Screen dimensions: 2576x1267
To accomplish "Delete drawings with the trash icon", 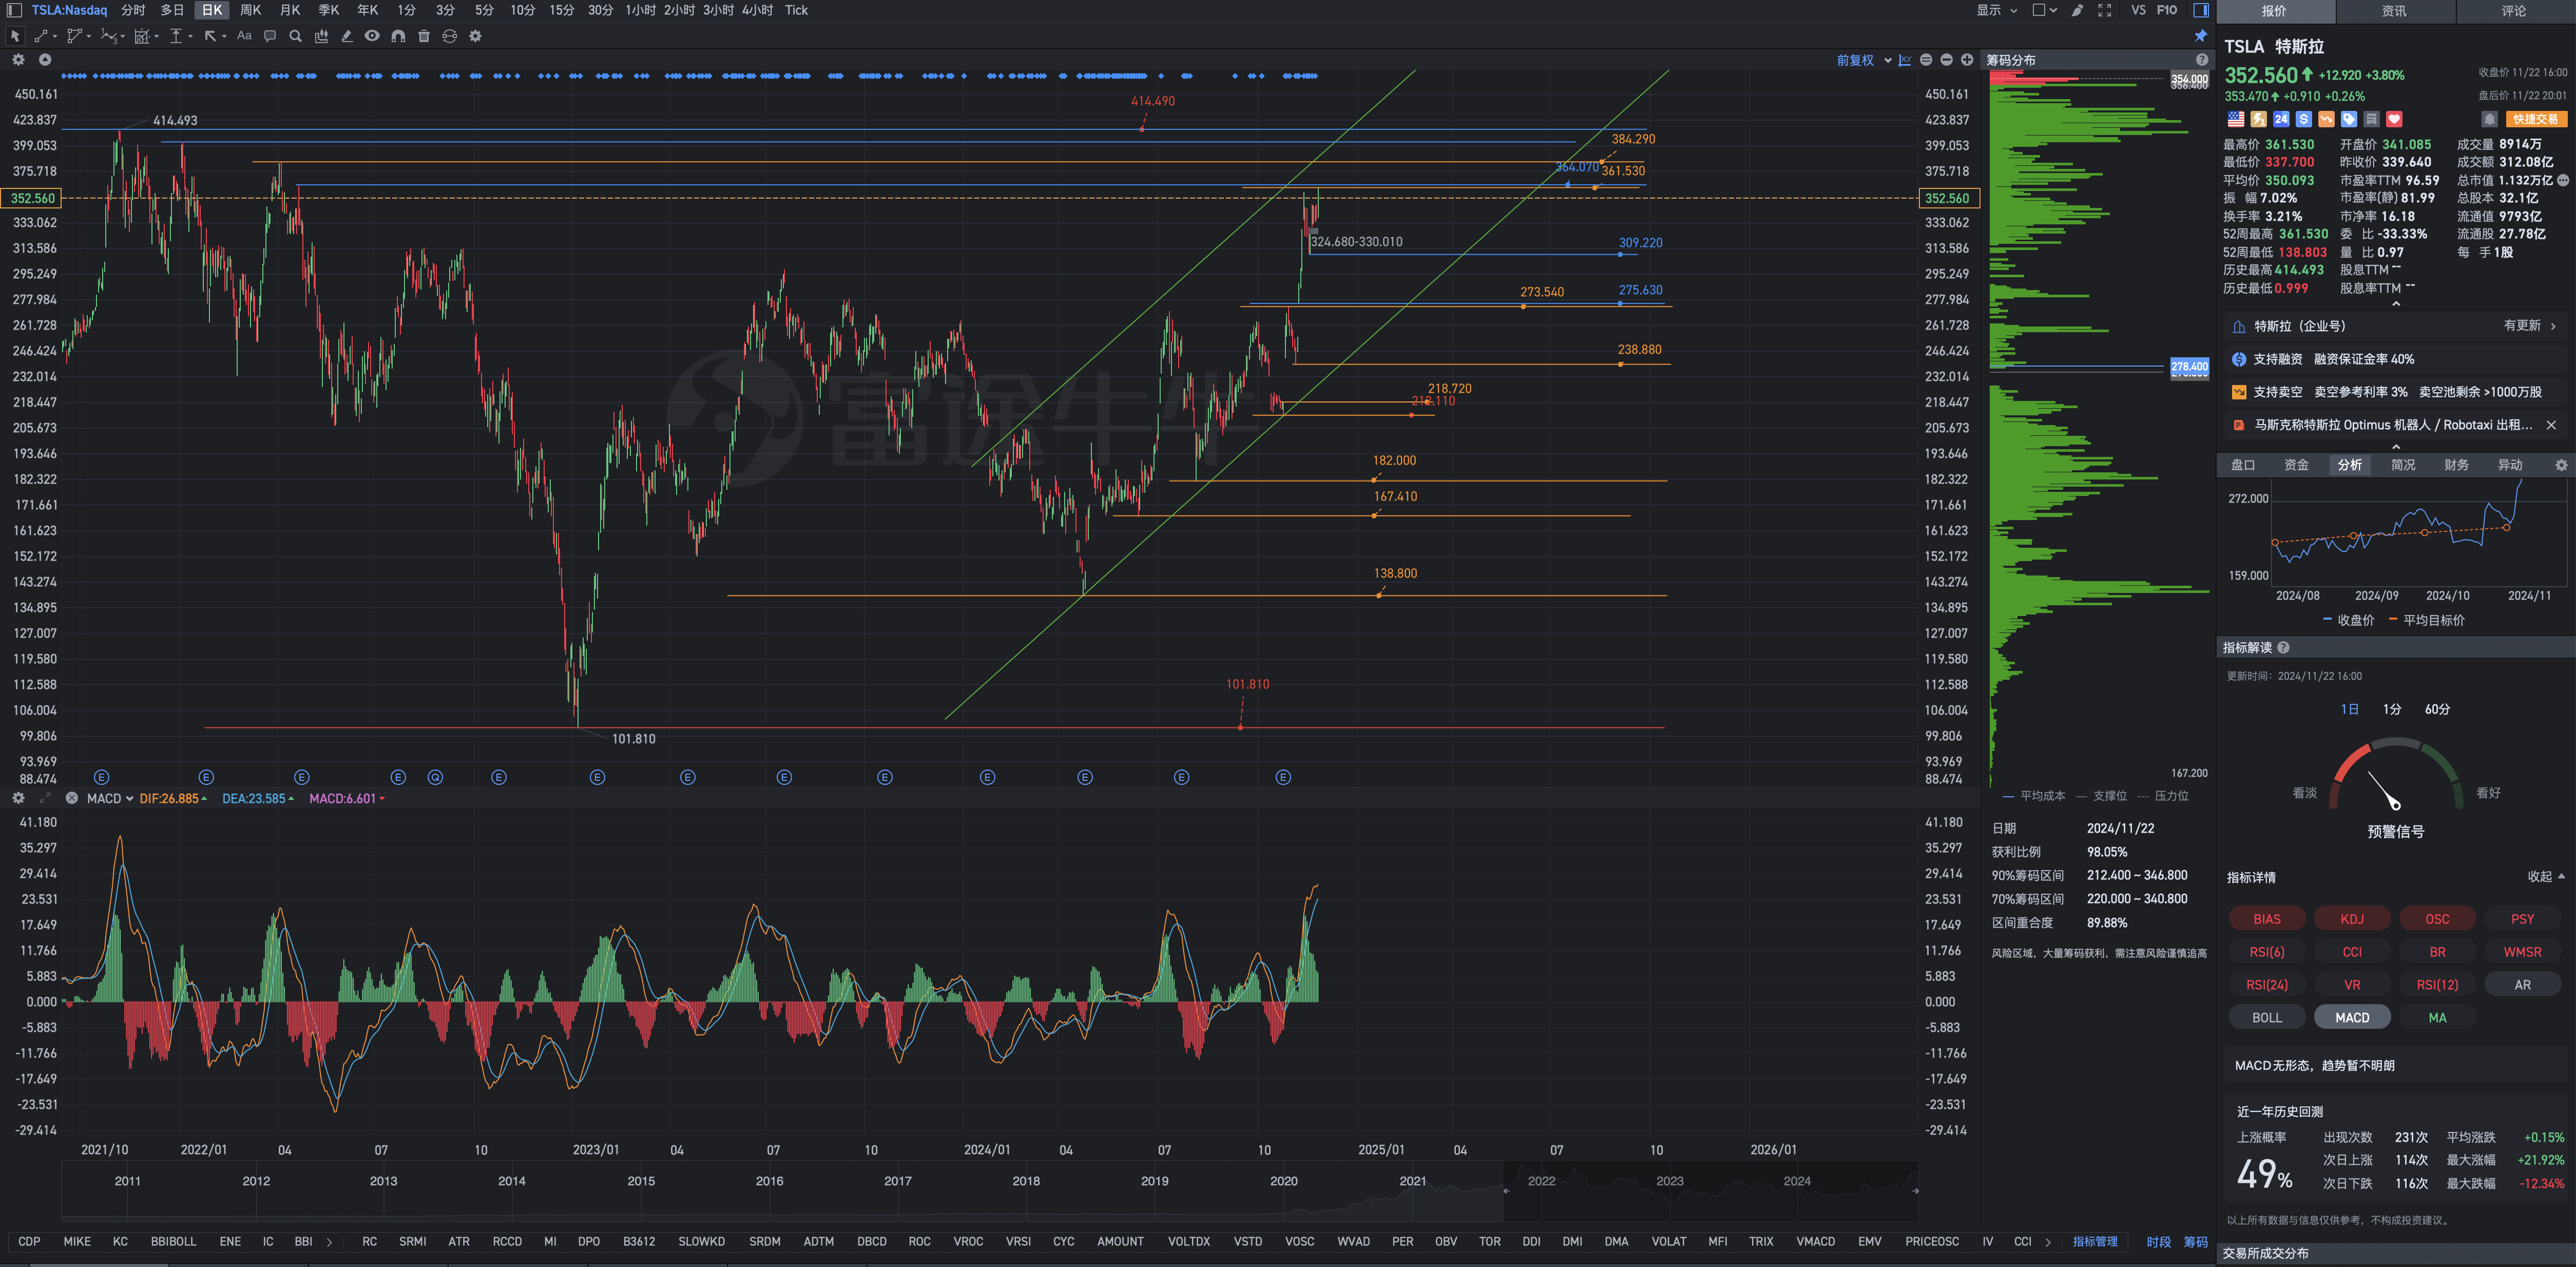I will [x=424, y=36].
